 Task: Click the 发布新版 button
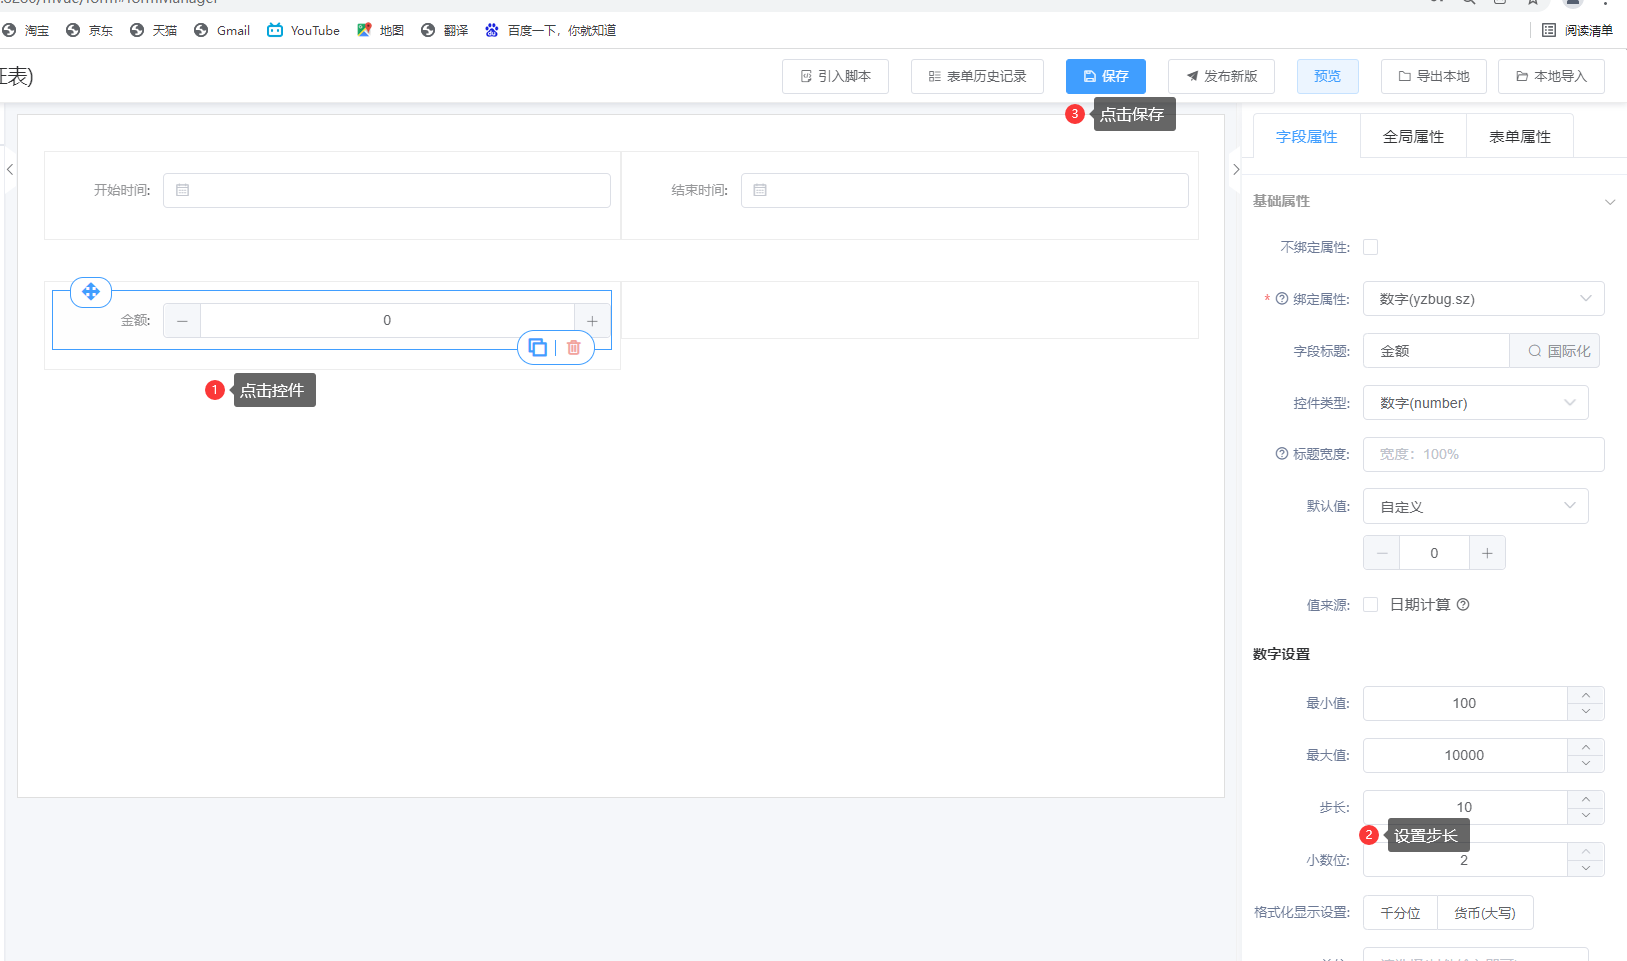click(1221, 76)
